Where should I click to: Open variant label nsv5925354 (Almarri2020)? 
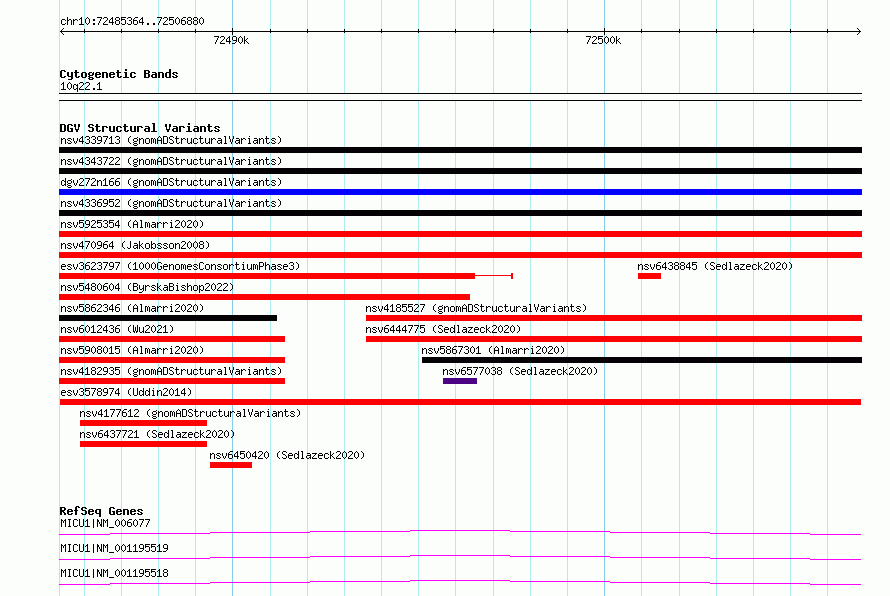coord(132,224)
